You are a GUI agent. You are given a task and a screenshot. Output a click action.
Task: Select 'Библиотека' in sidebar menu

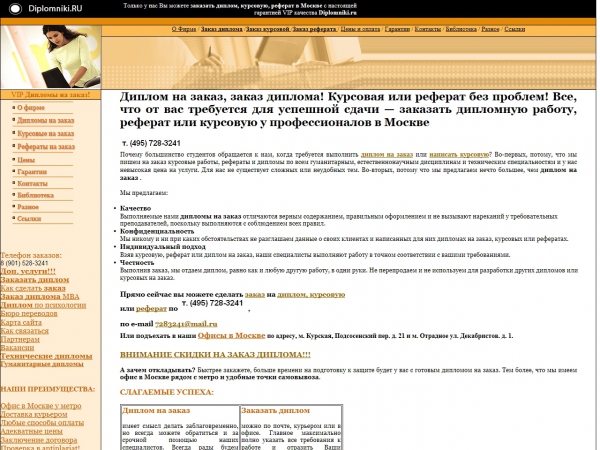click(x=36, y=195)
